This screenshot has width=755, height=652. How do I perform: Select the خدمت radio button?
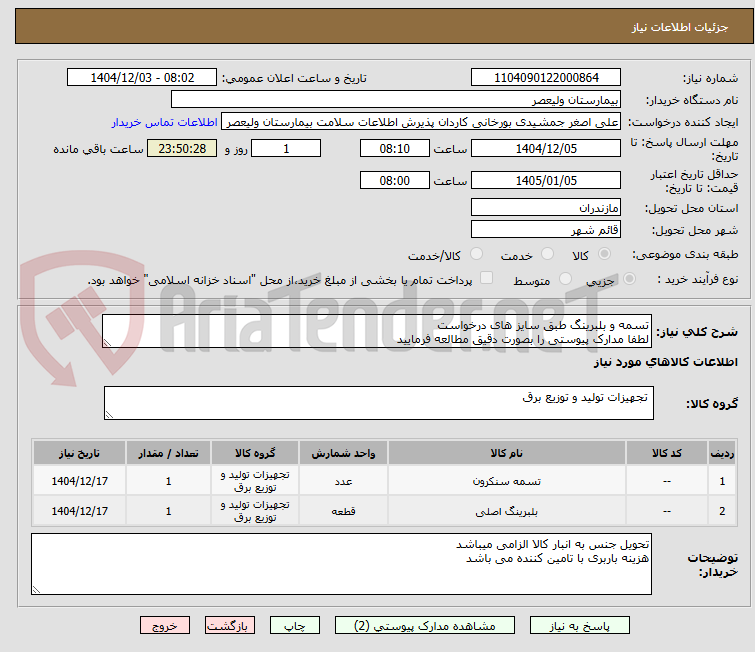tap(547, 254)
